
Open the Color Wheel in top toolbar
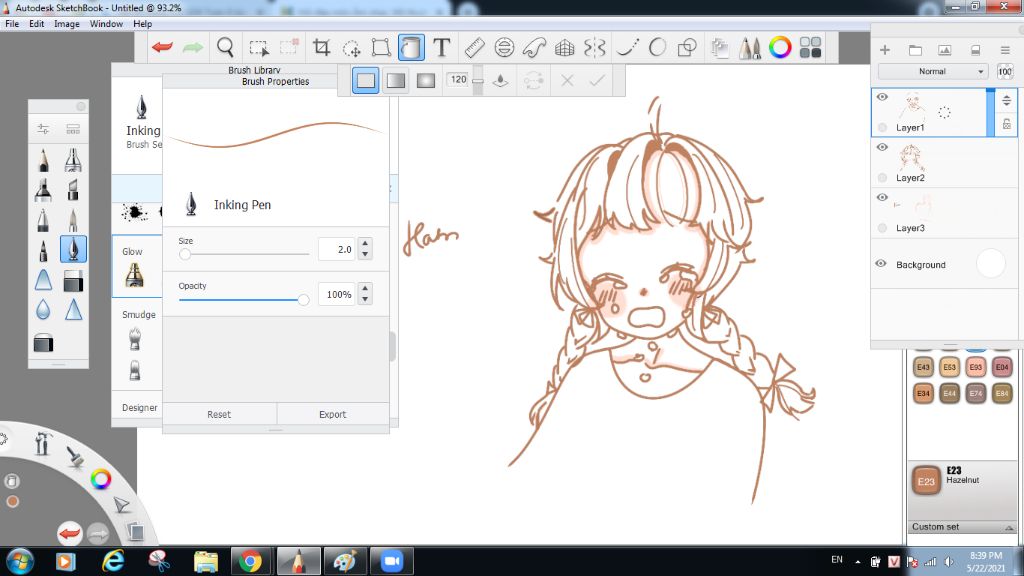[780, 47]
